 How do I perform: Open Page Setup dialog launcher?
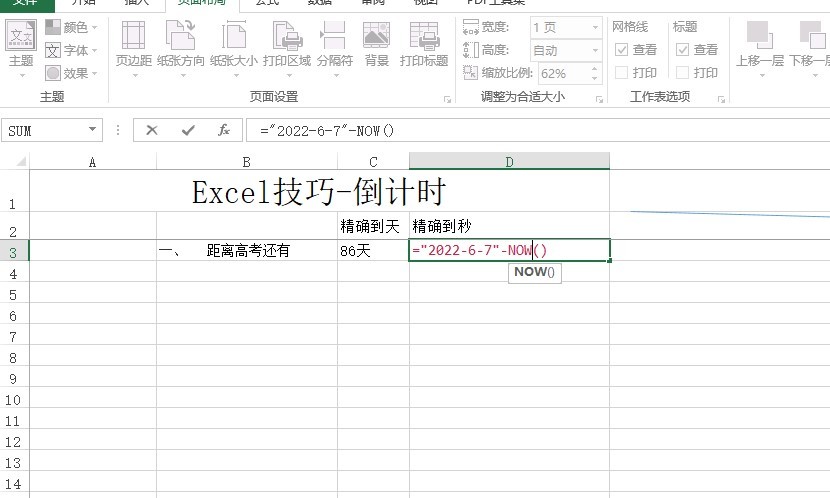click(448, 99)
